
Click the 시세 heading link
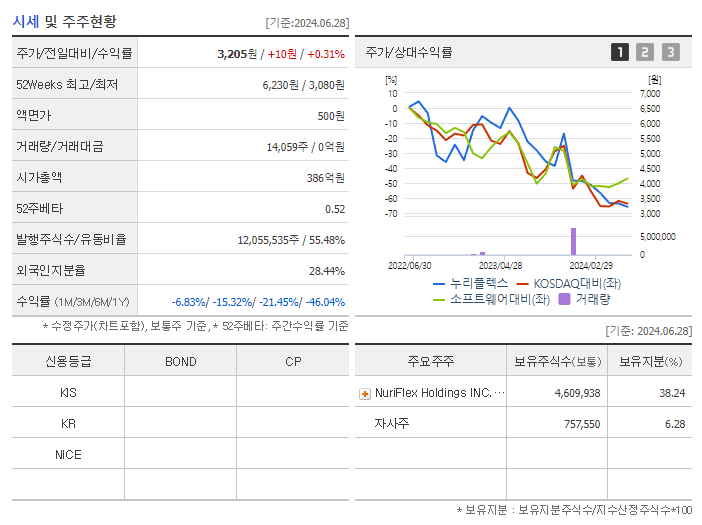point(26,21)
